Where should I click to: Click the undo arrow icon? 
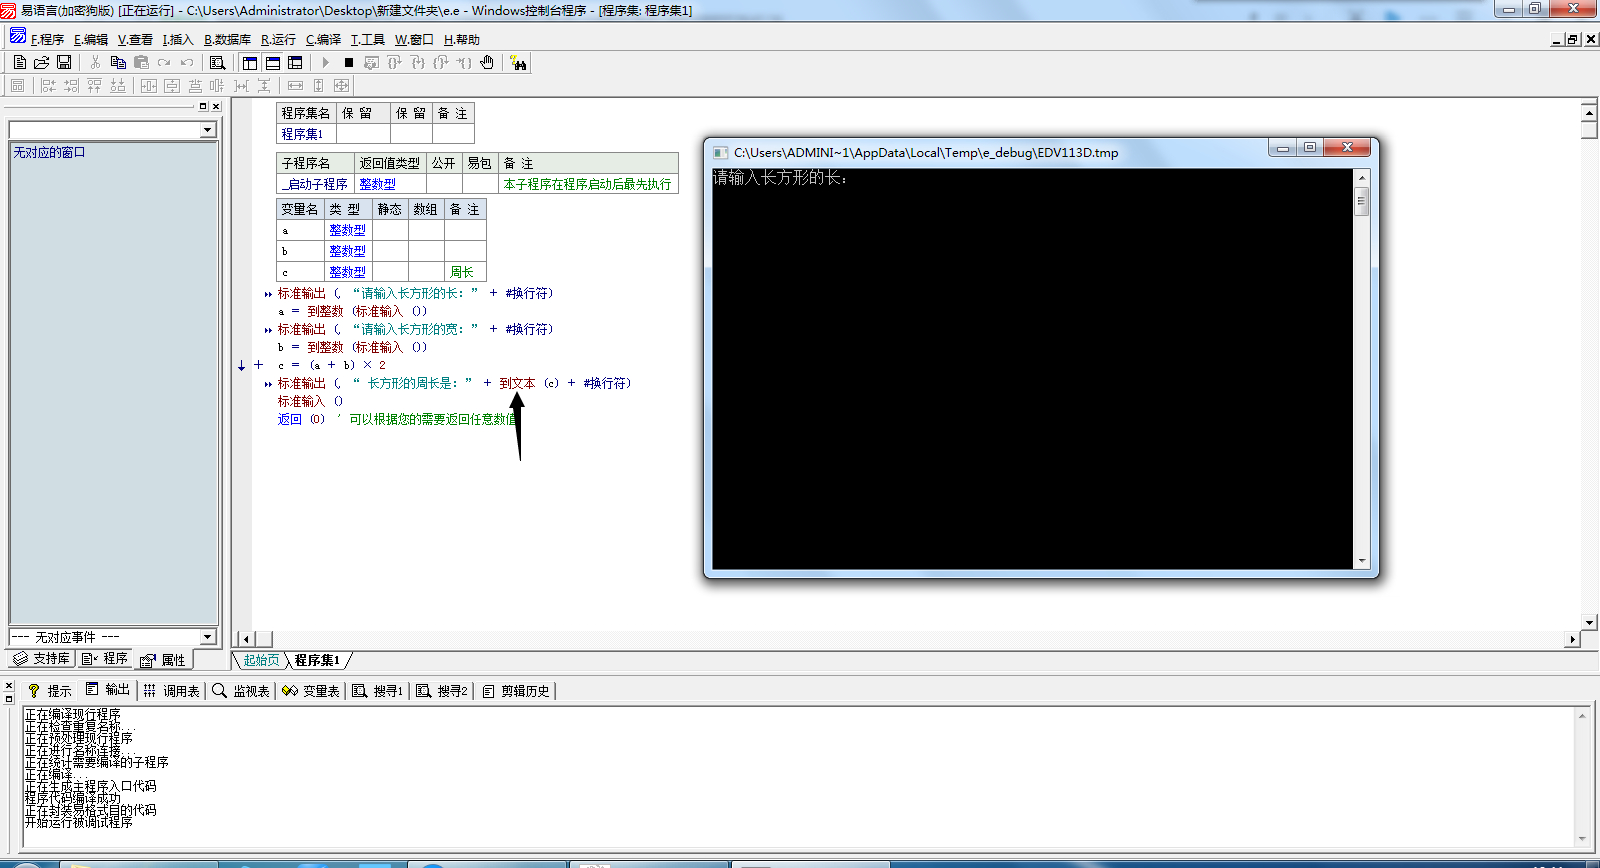click(x=187, y=63)
